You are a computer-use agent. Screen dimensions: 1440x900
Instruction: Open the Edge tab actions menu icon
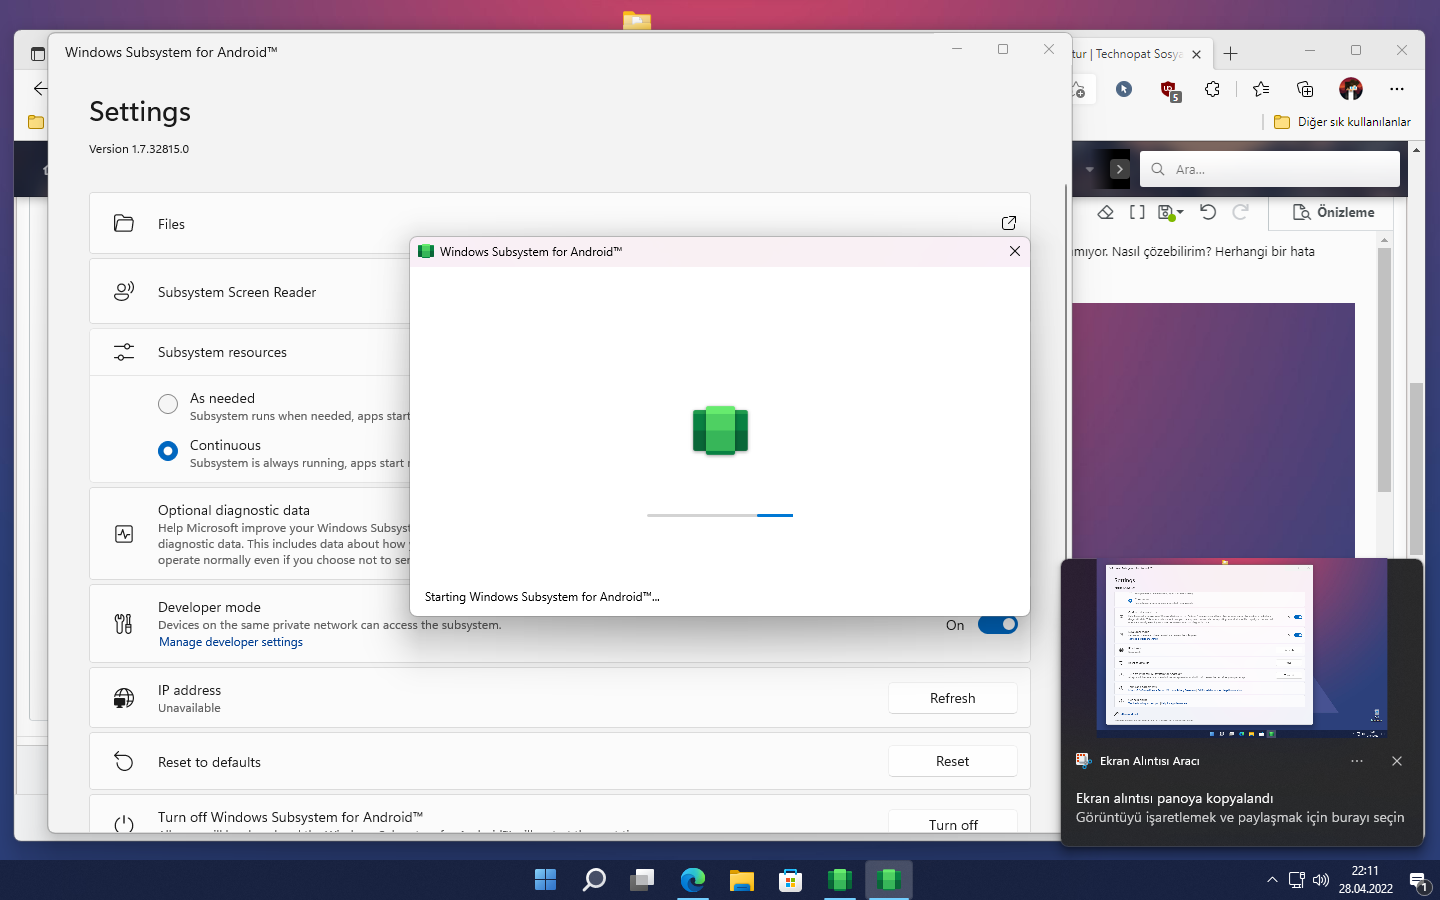click(x=38, y=54)
